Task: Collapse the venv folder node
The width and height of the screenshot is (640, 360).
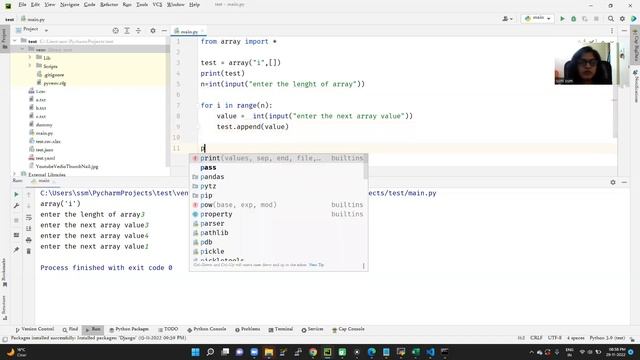Action: [22, 49]
